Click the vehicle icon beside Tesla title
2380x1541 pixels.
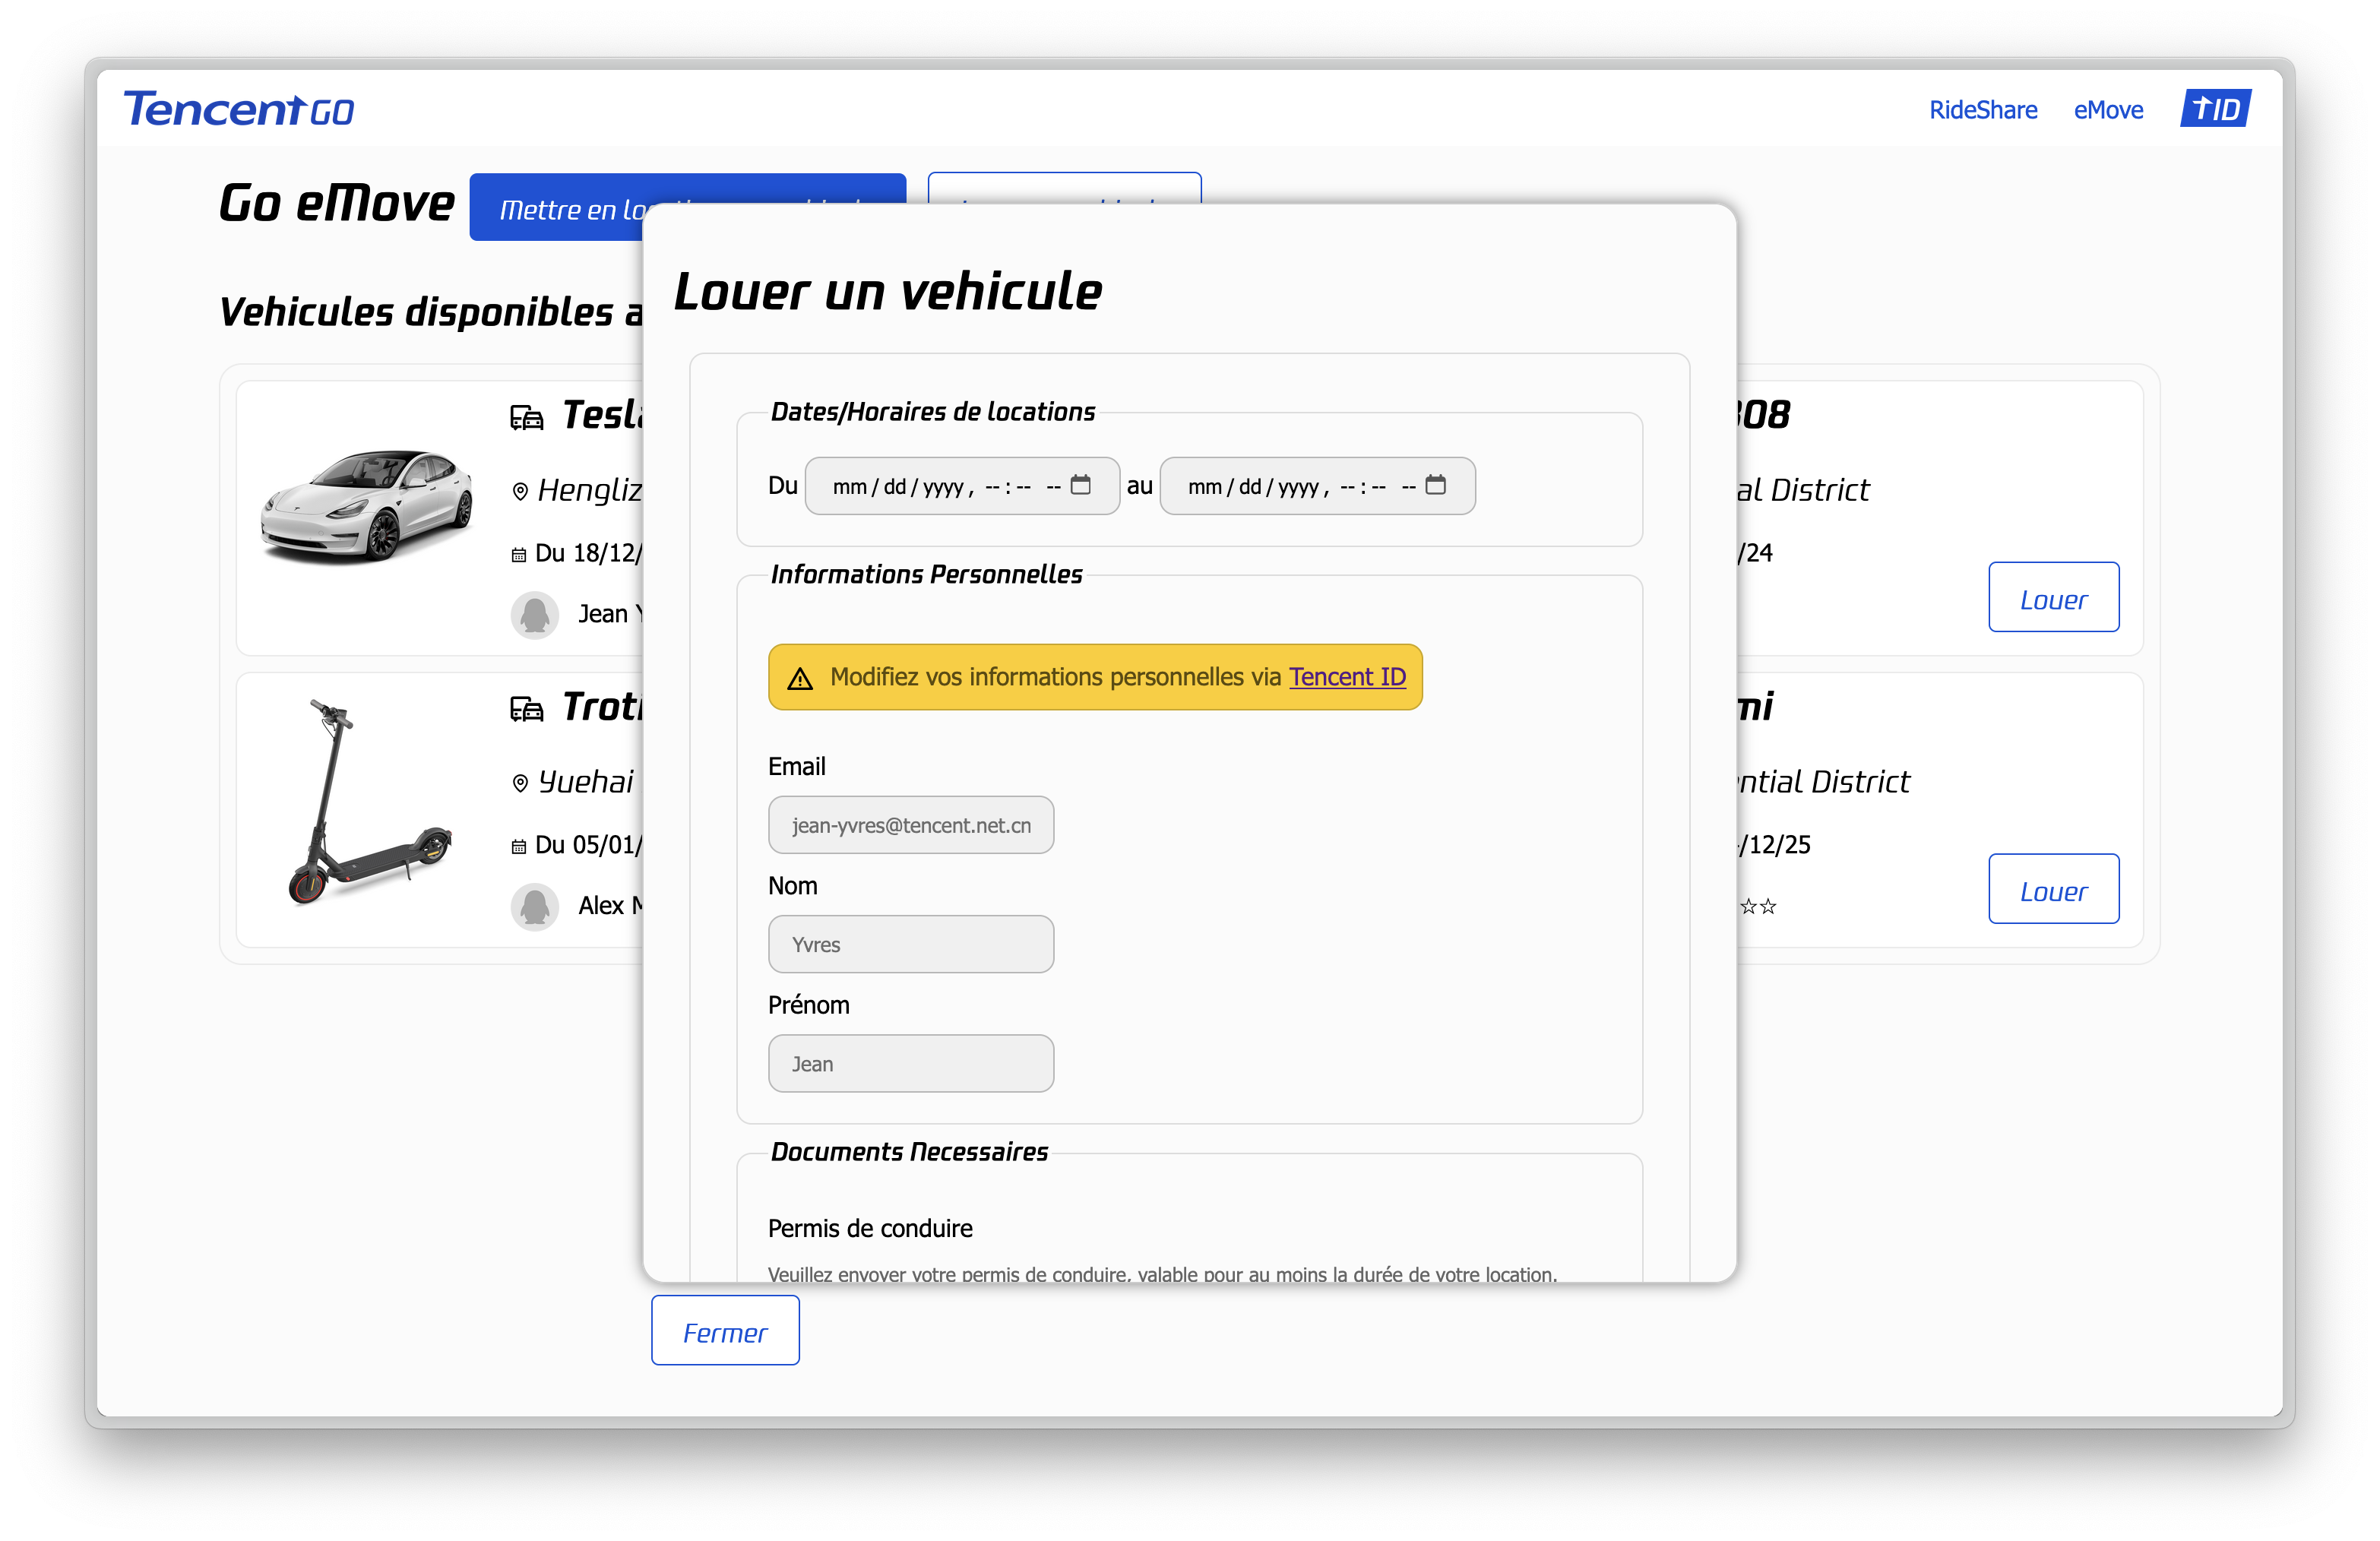(527, 417)
